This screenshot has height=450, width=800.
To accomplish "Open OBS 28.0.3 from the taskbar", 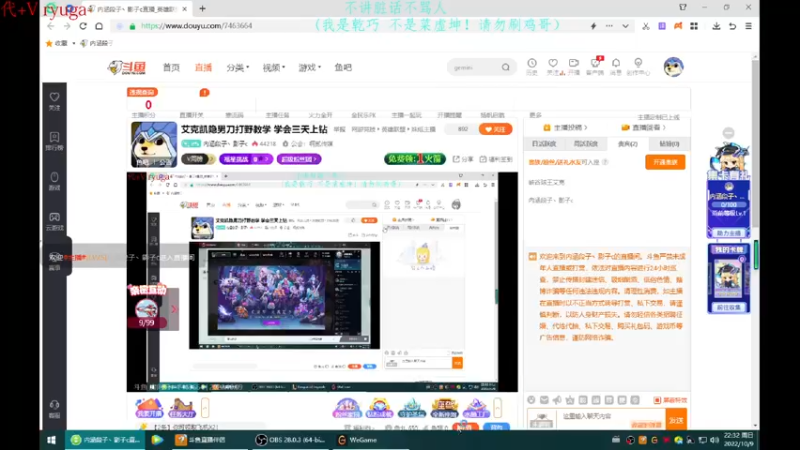I will pos(291,440).
